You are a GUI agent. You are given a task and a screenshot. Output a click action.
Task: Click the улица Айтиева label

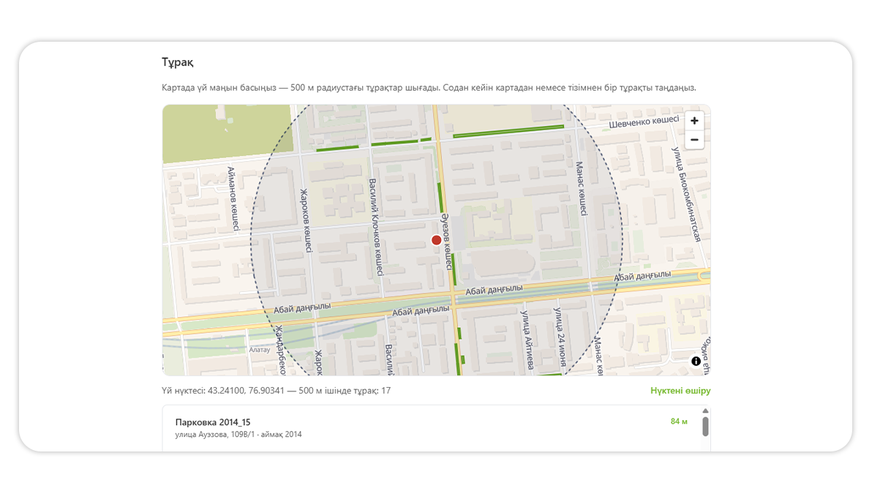pyautogui.click(x=526, y=339)
